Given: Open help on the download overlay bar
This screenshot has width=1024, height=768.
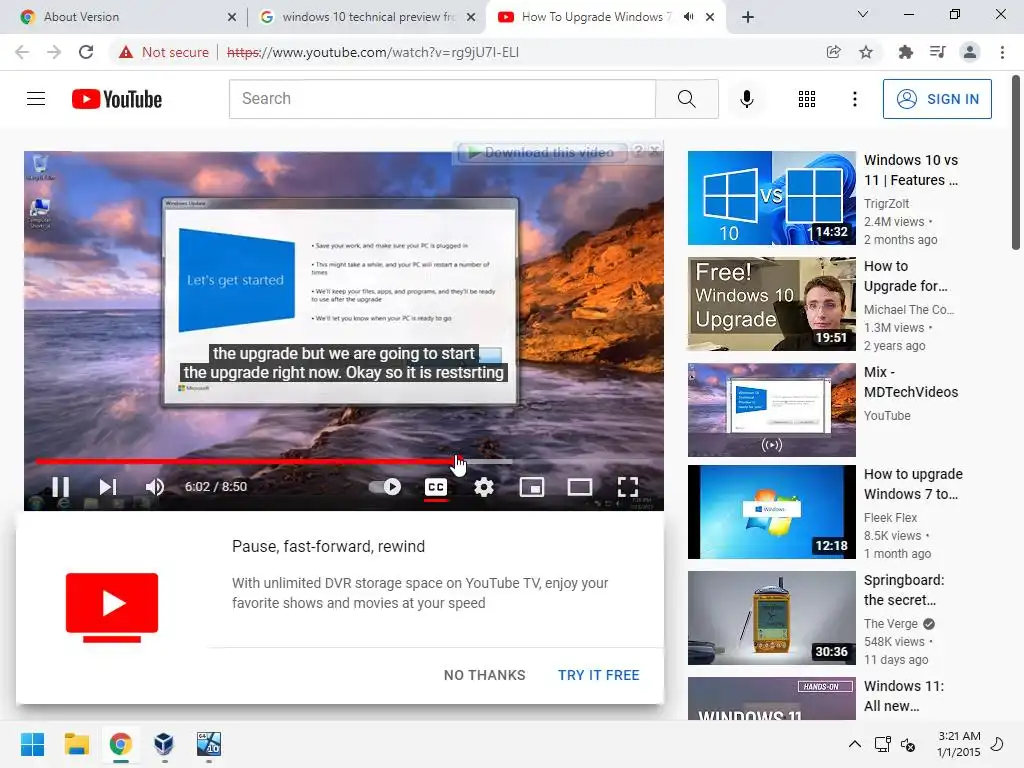Looking at the screenshot, I should pyautogui.click(x=638, y=151).
